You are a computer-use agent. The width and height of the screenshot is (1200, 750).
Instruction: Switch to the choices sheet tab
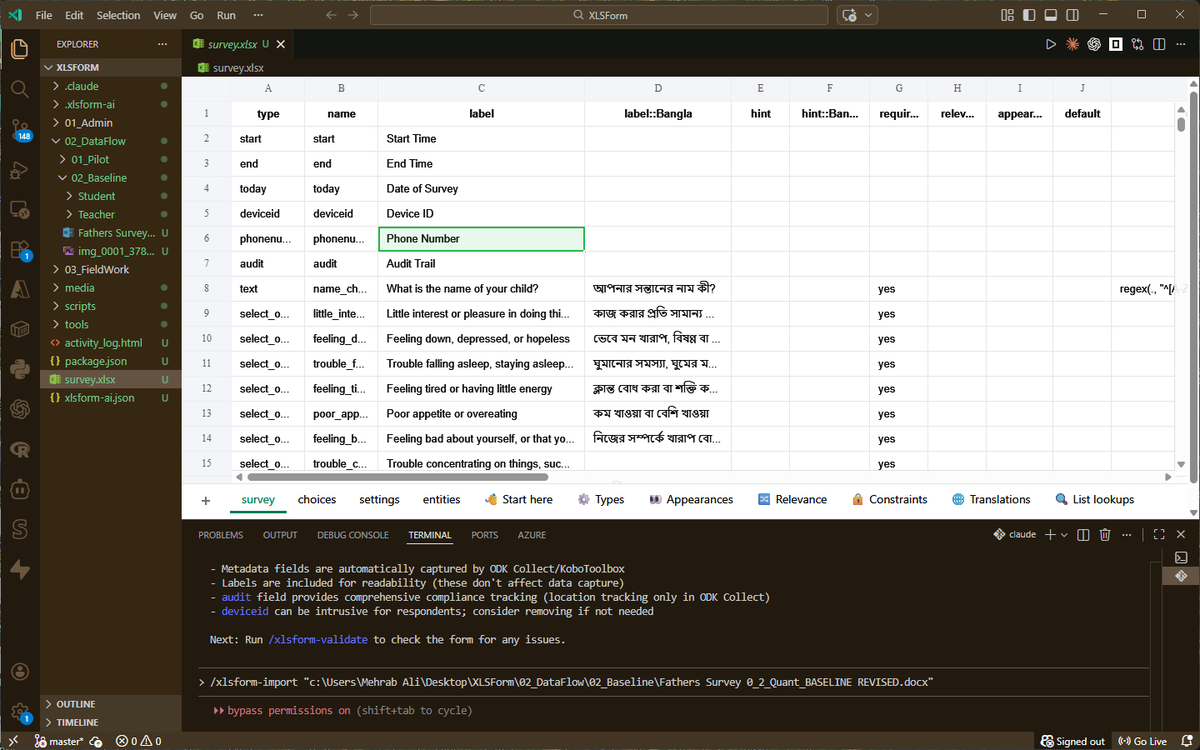(x=317, y=500)
